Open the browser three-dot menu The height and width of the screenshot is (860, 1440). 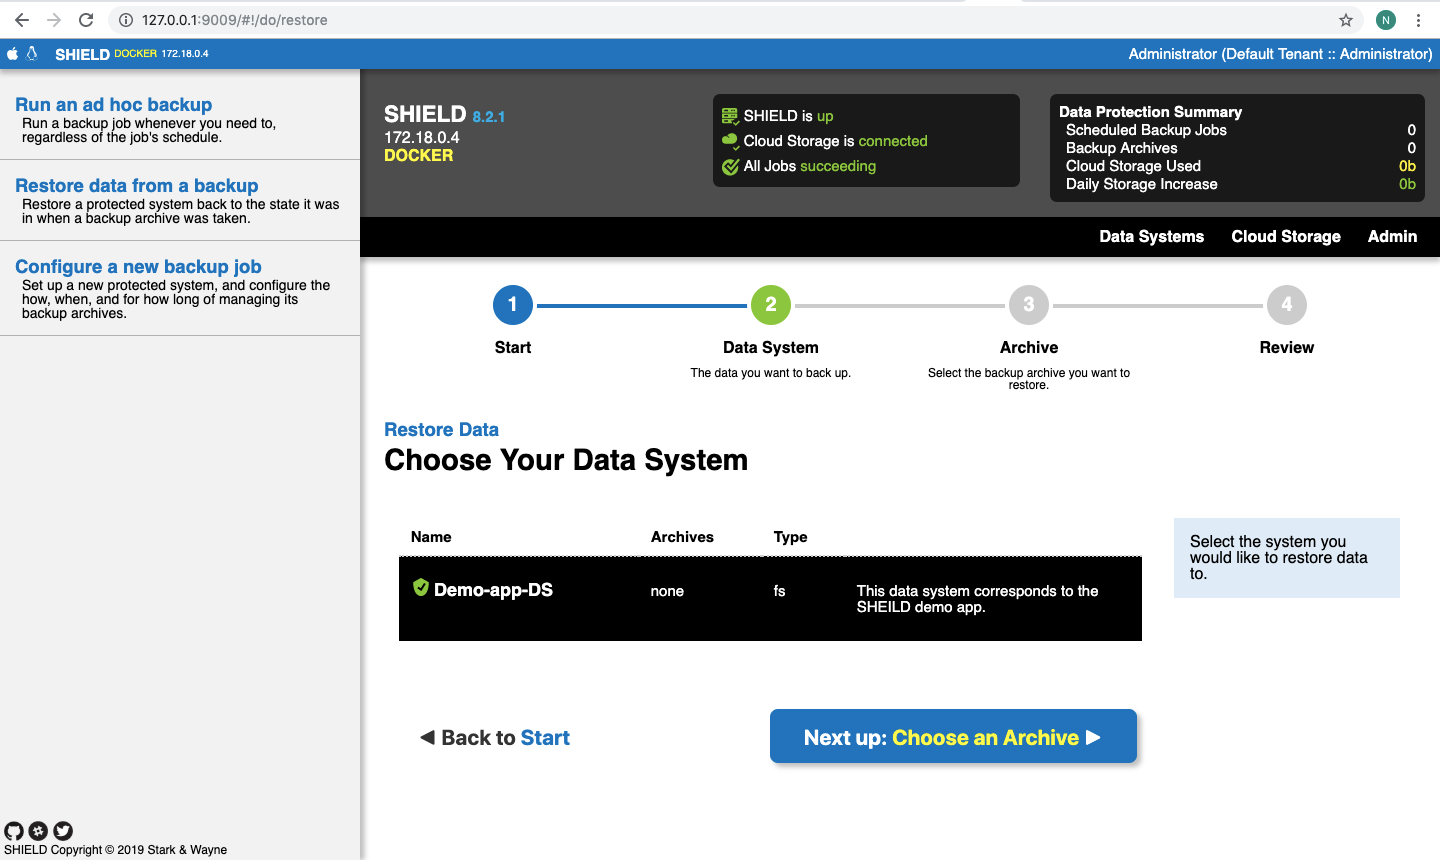click(1418, 20)
